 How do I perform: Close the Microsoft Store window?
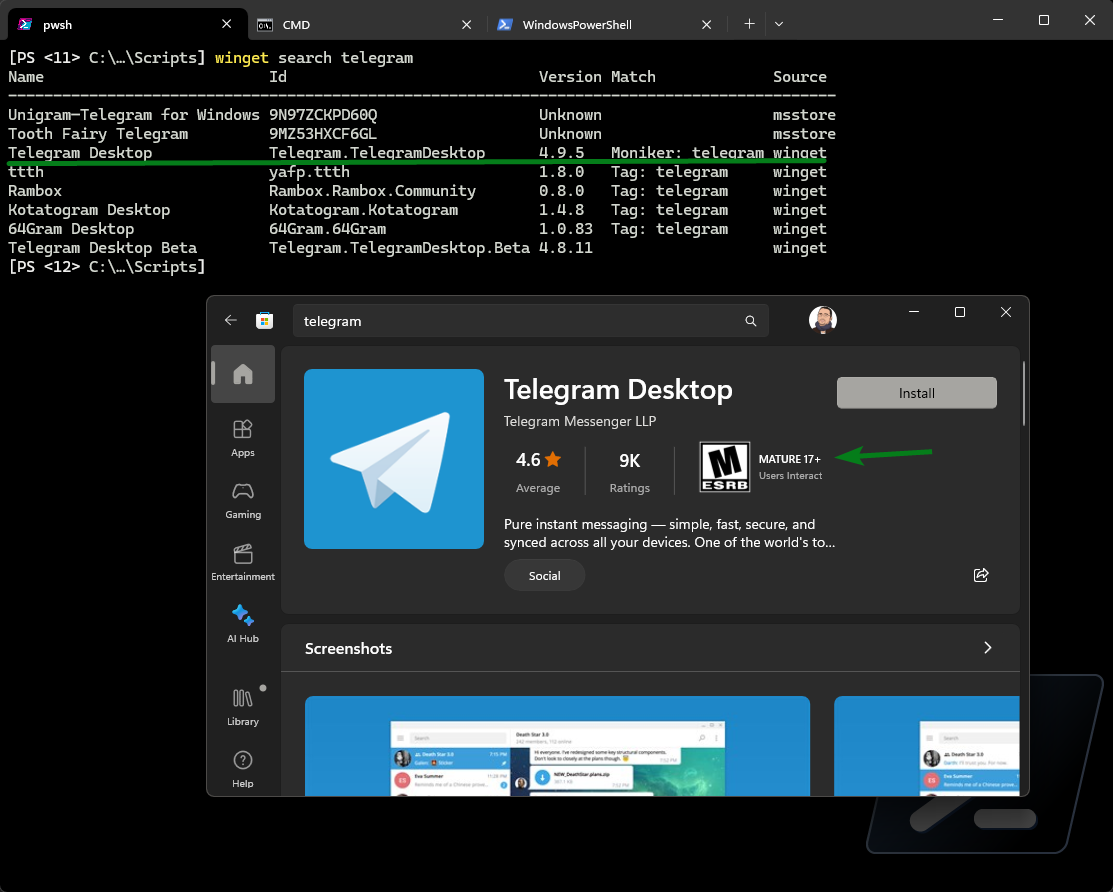[x=1006, y=312]
